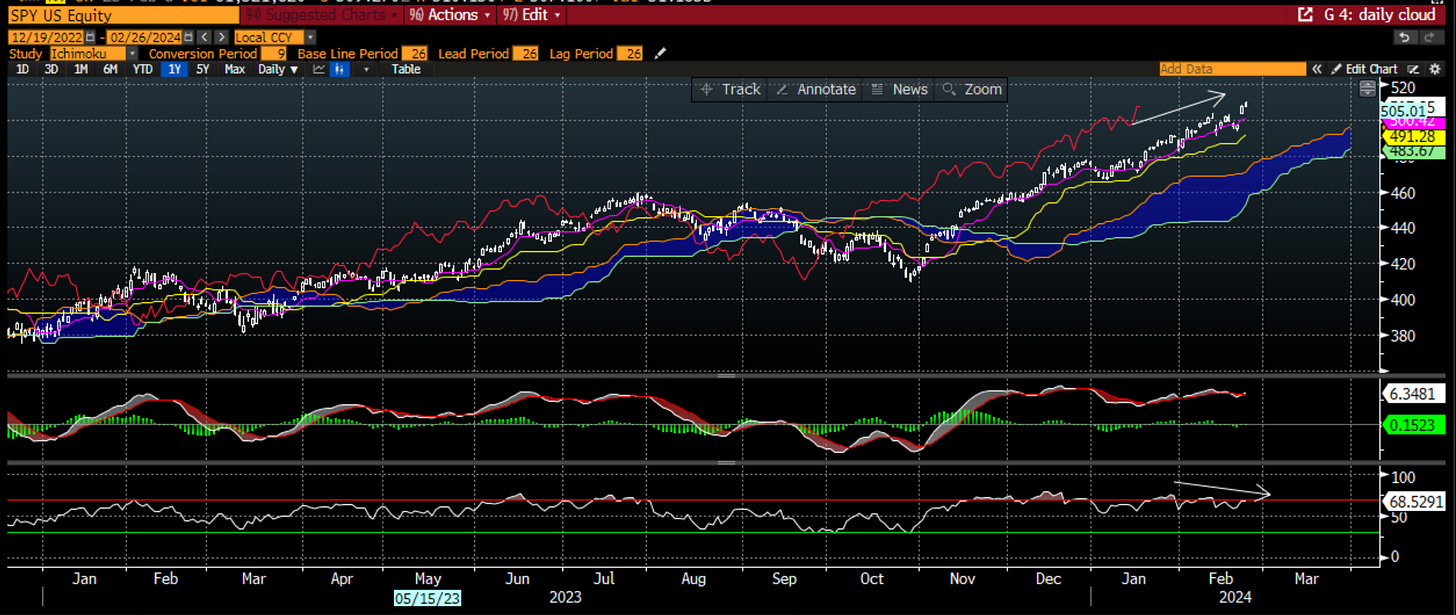Image resolution: width=1456 pixels, height=615 pixels.
Task: Open the Annotate tool
Action: (x=815, y=89)
